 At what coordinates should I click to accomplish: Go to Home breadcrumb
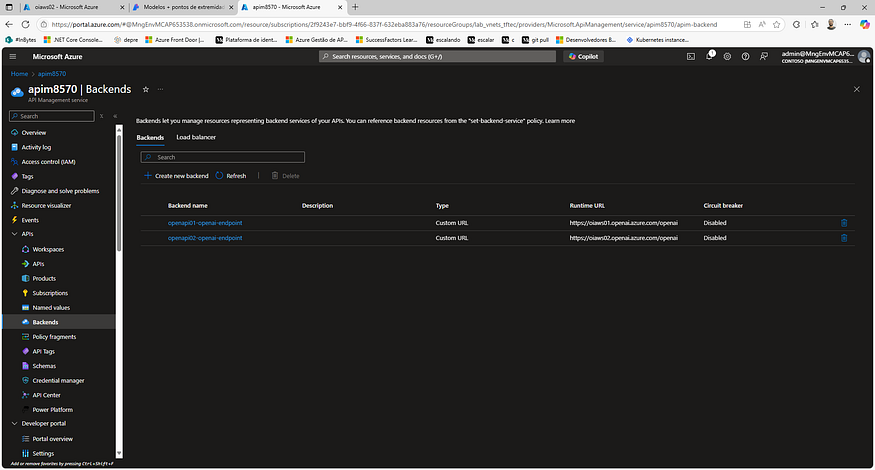(x=19, y=74)
